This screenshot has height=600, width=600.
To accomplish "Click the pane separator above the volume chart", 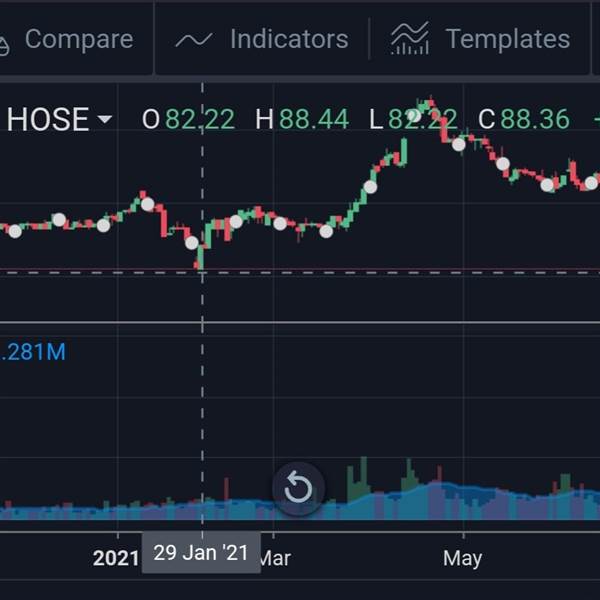I will tap(300, 323).
